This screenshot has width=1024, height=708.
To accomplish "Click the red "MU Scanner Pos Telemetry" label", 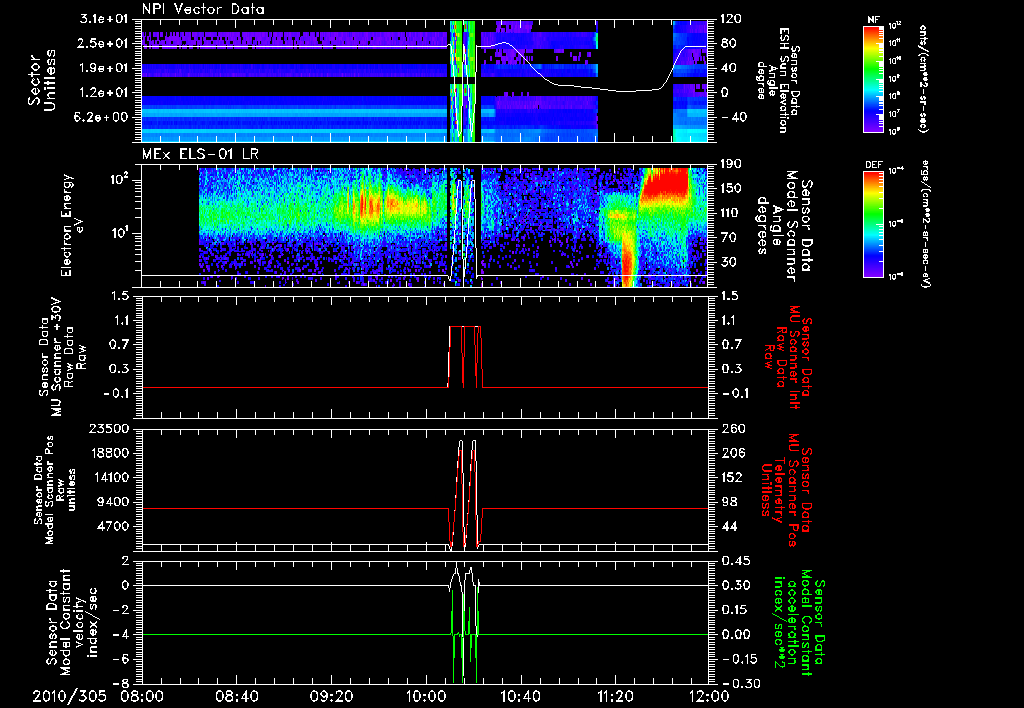I will point(784,490).
